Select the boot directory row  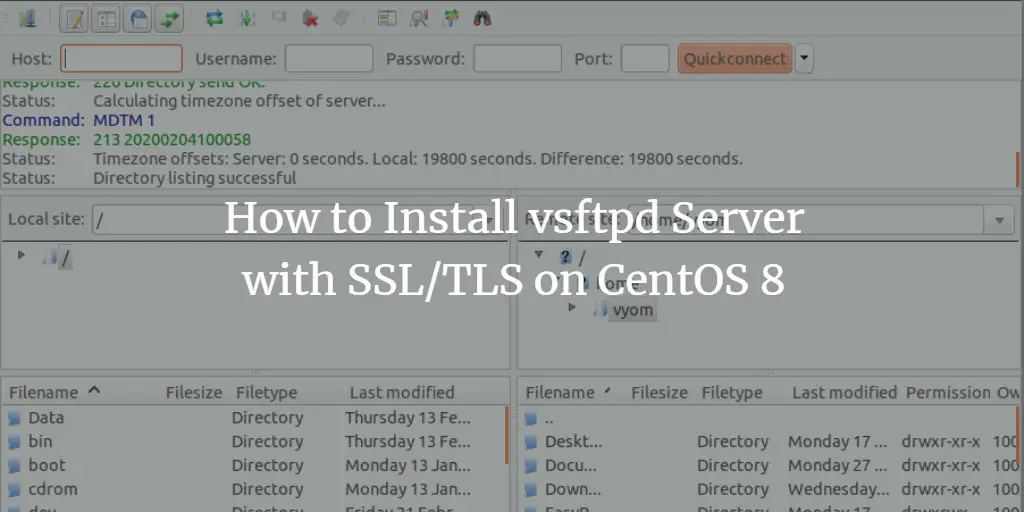(x=253, y=466)
